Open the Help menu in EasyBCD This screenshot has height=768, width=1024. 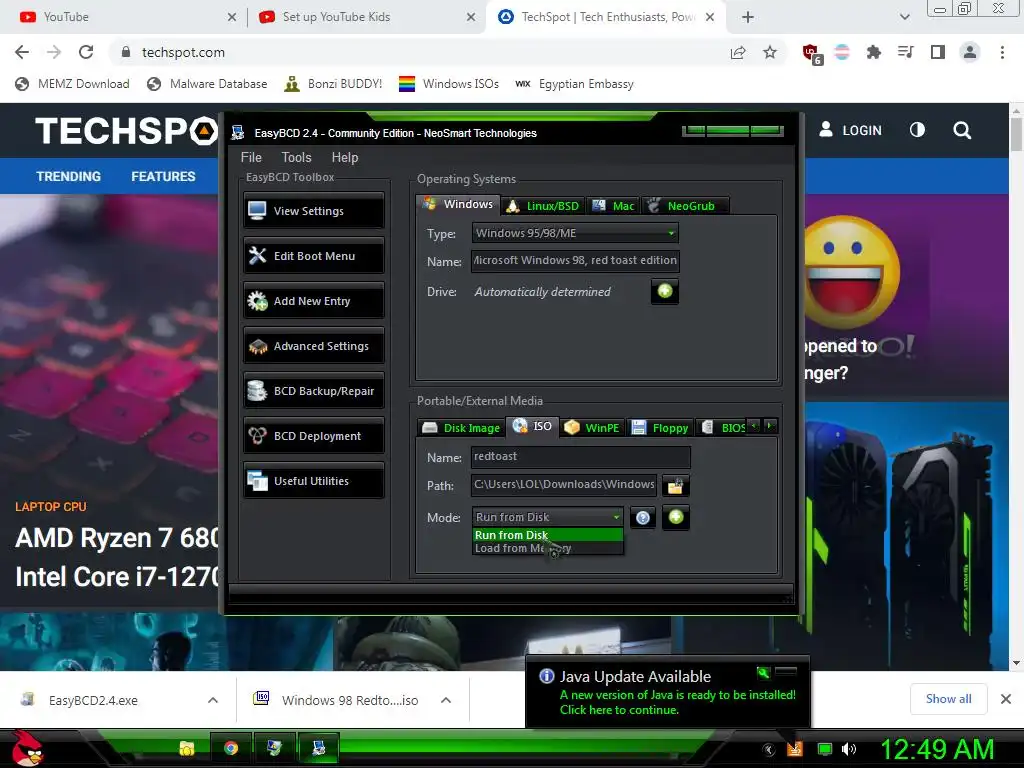point(345,157)
